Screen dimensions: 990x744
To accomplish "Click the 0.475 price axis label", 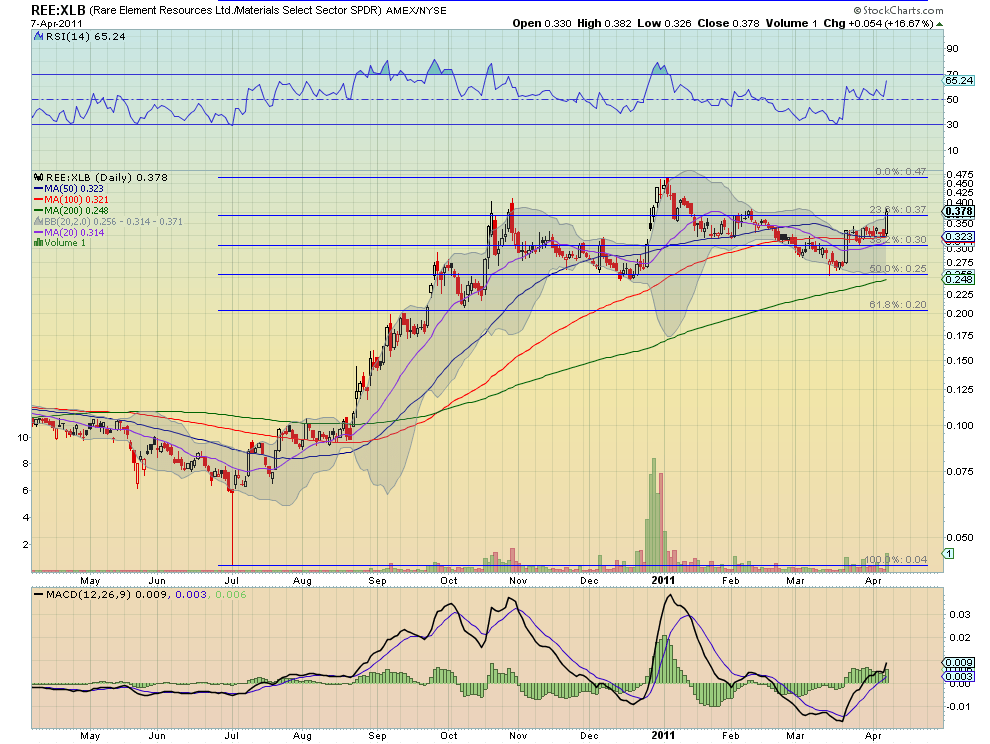I will [960, 174].
